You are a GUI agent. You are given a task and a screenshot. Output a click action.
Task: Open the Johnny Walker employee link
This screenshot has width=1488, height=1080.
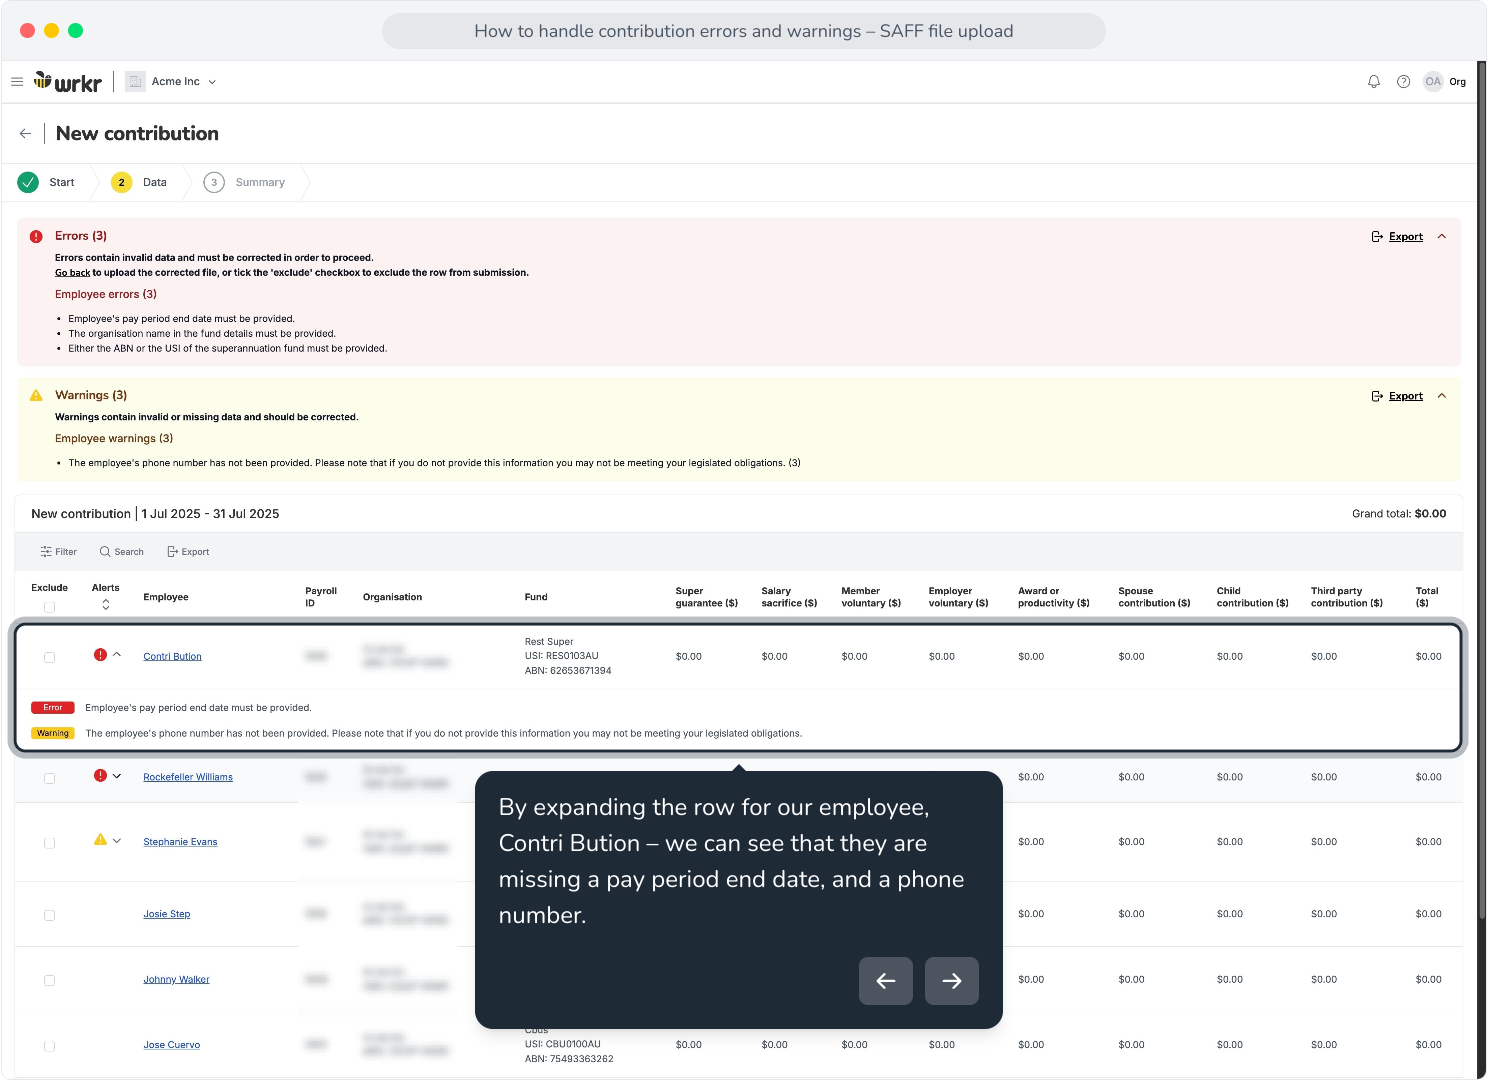tap(176, 980)
